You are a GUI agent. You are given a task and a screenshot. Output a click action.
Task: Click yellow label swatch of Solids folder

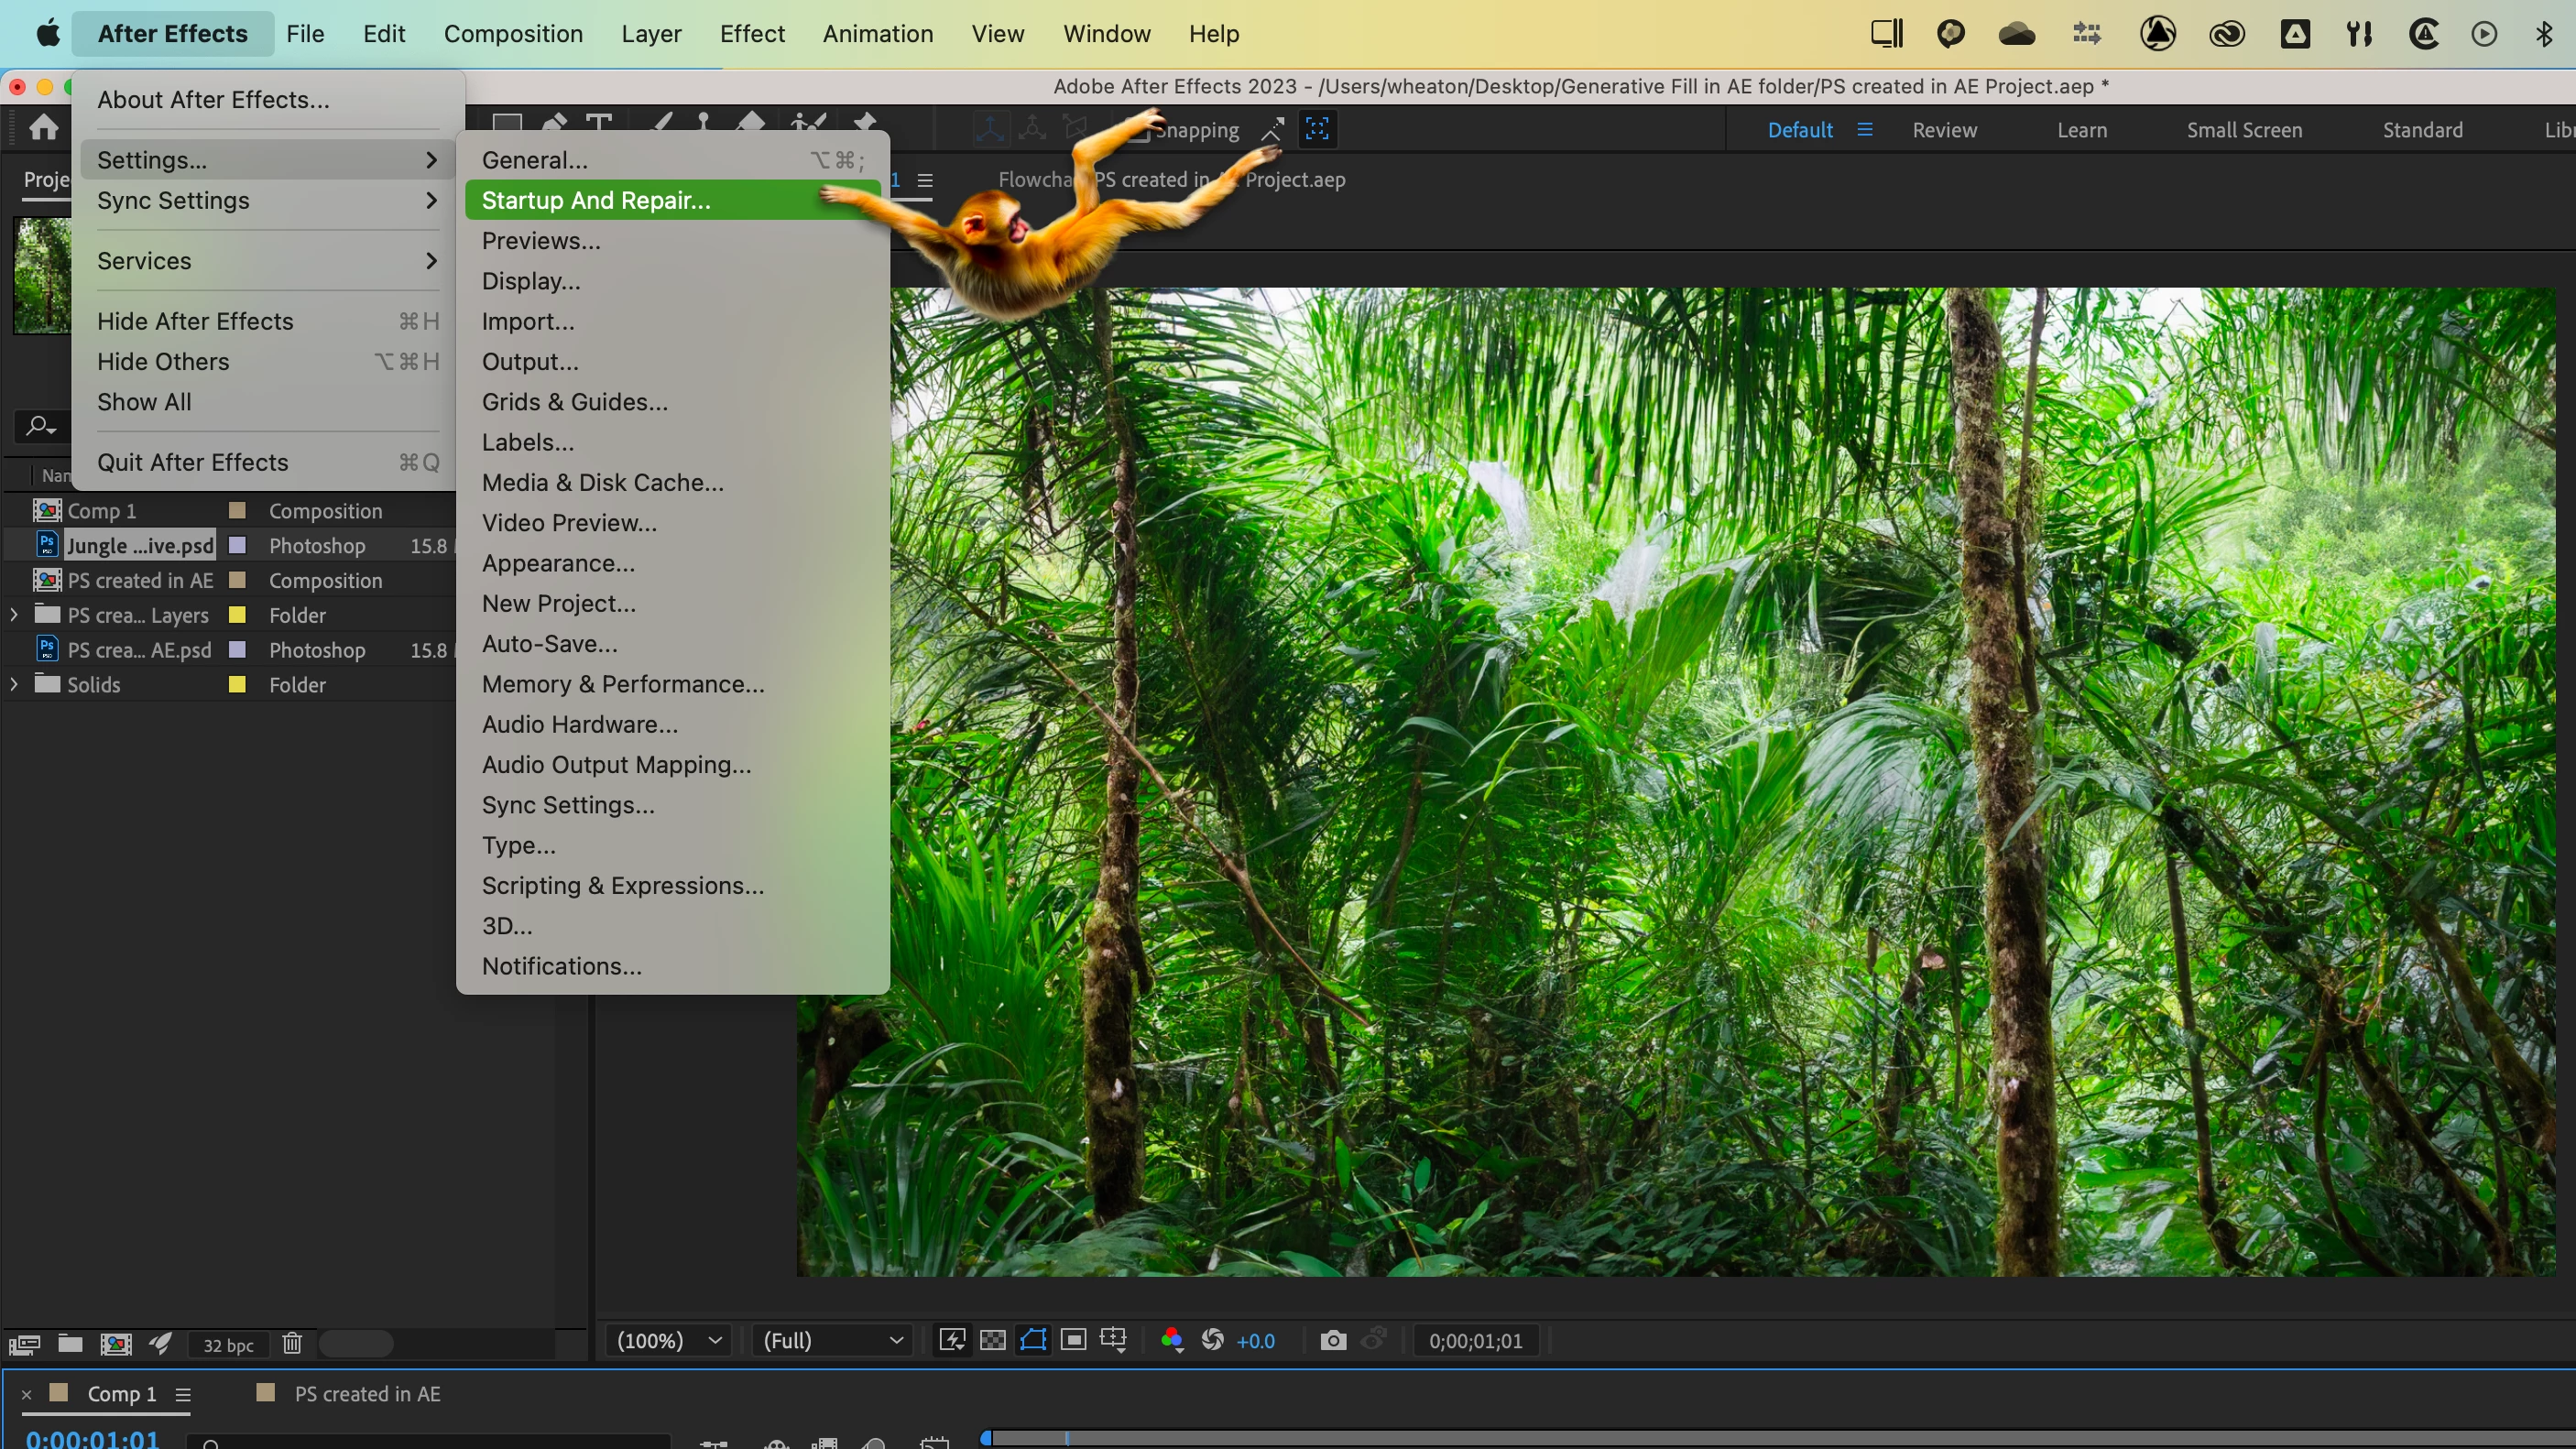coord(237,685)
